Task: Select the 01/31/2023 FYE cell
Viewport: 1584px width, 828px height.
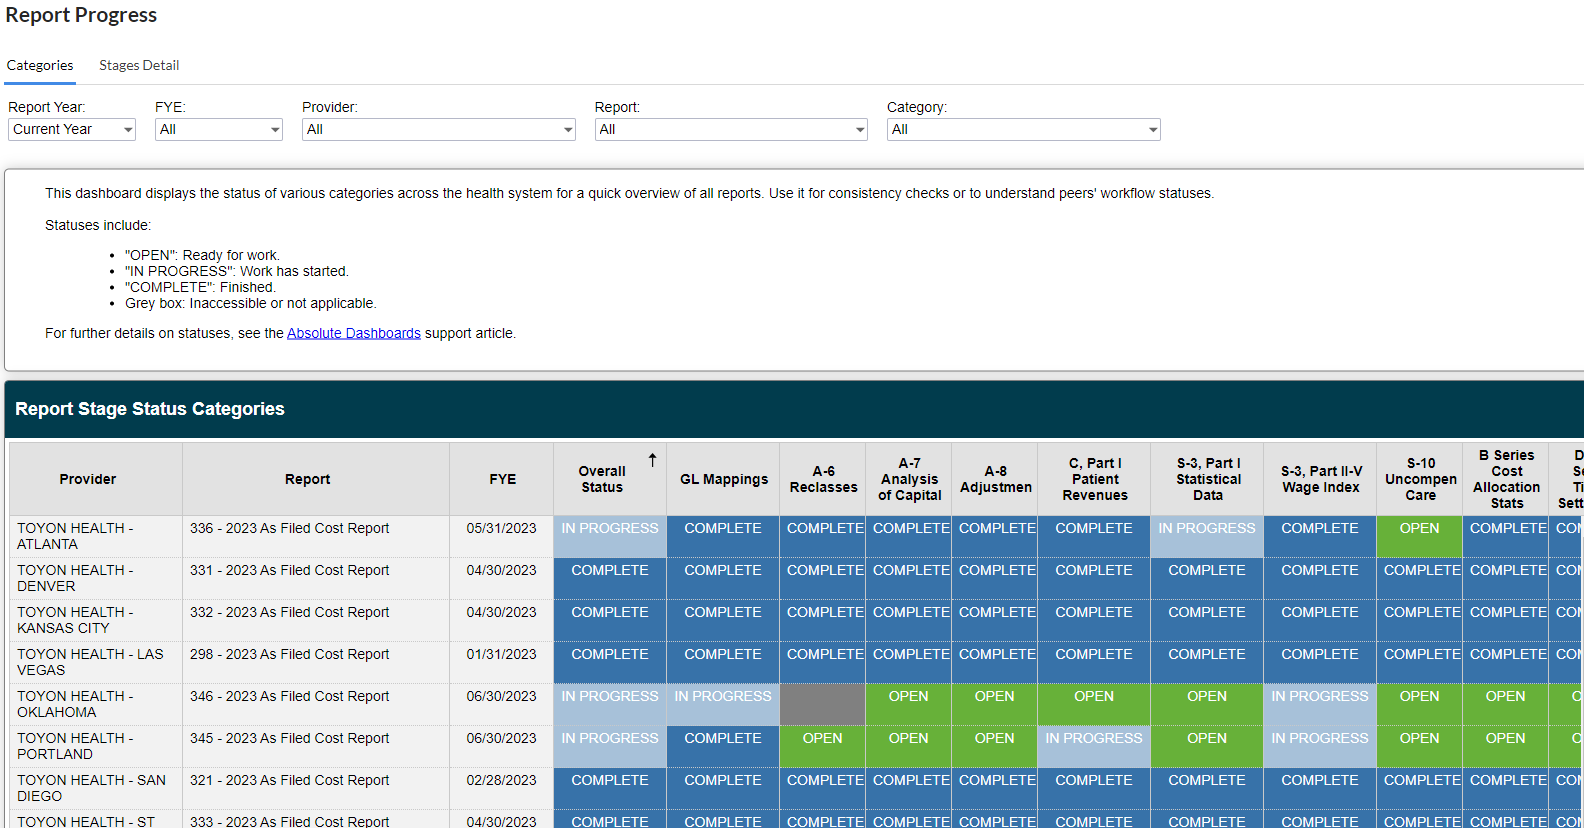Action: [502, 662]
